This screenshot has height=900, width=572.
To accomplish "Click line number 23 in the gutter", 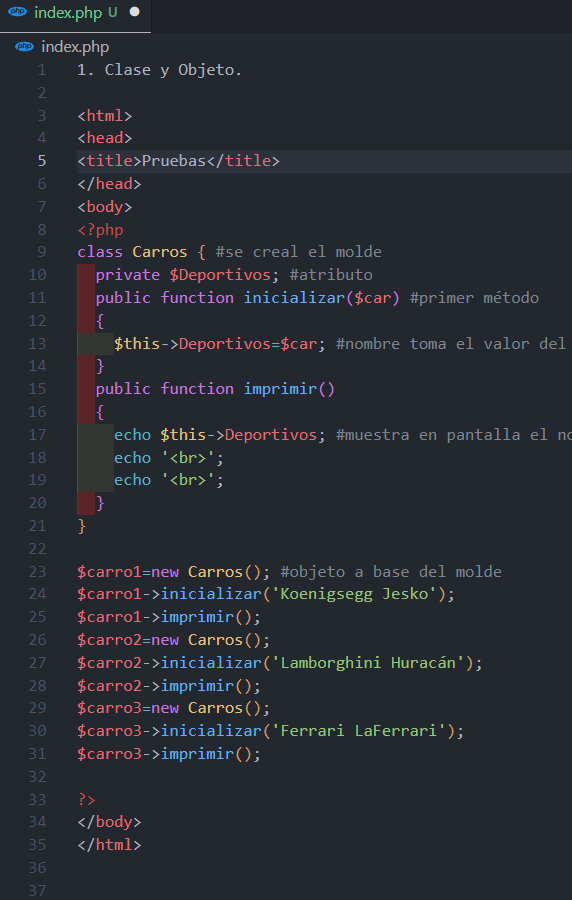I will pyautogui.click(x=37, y=572).
